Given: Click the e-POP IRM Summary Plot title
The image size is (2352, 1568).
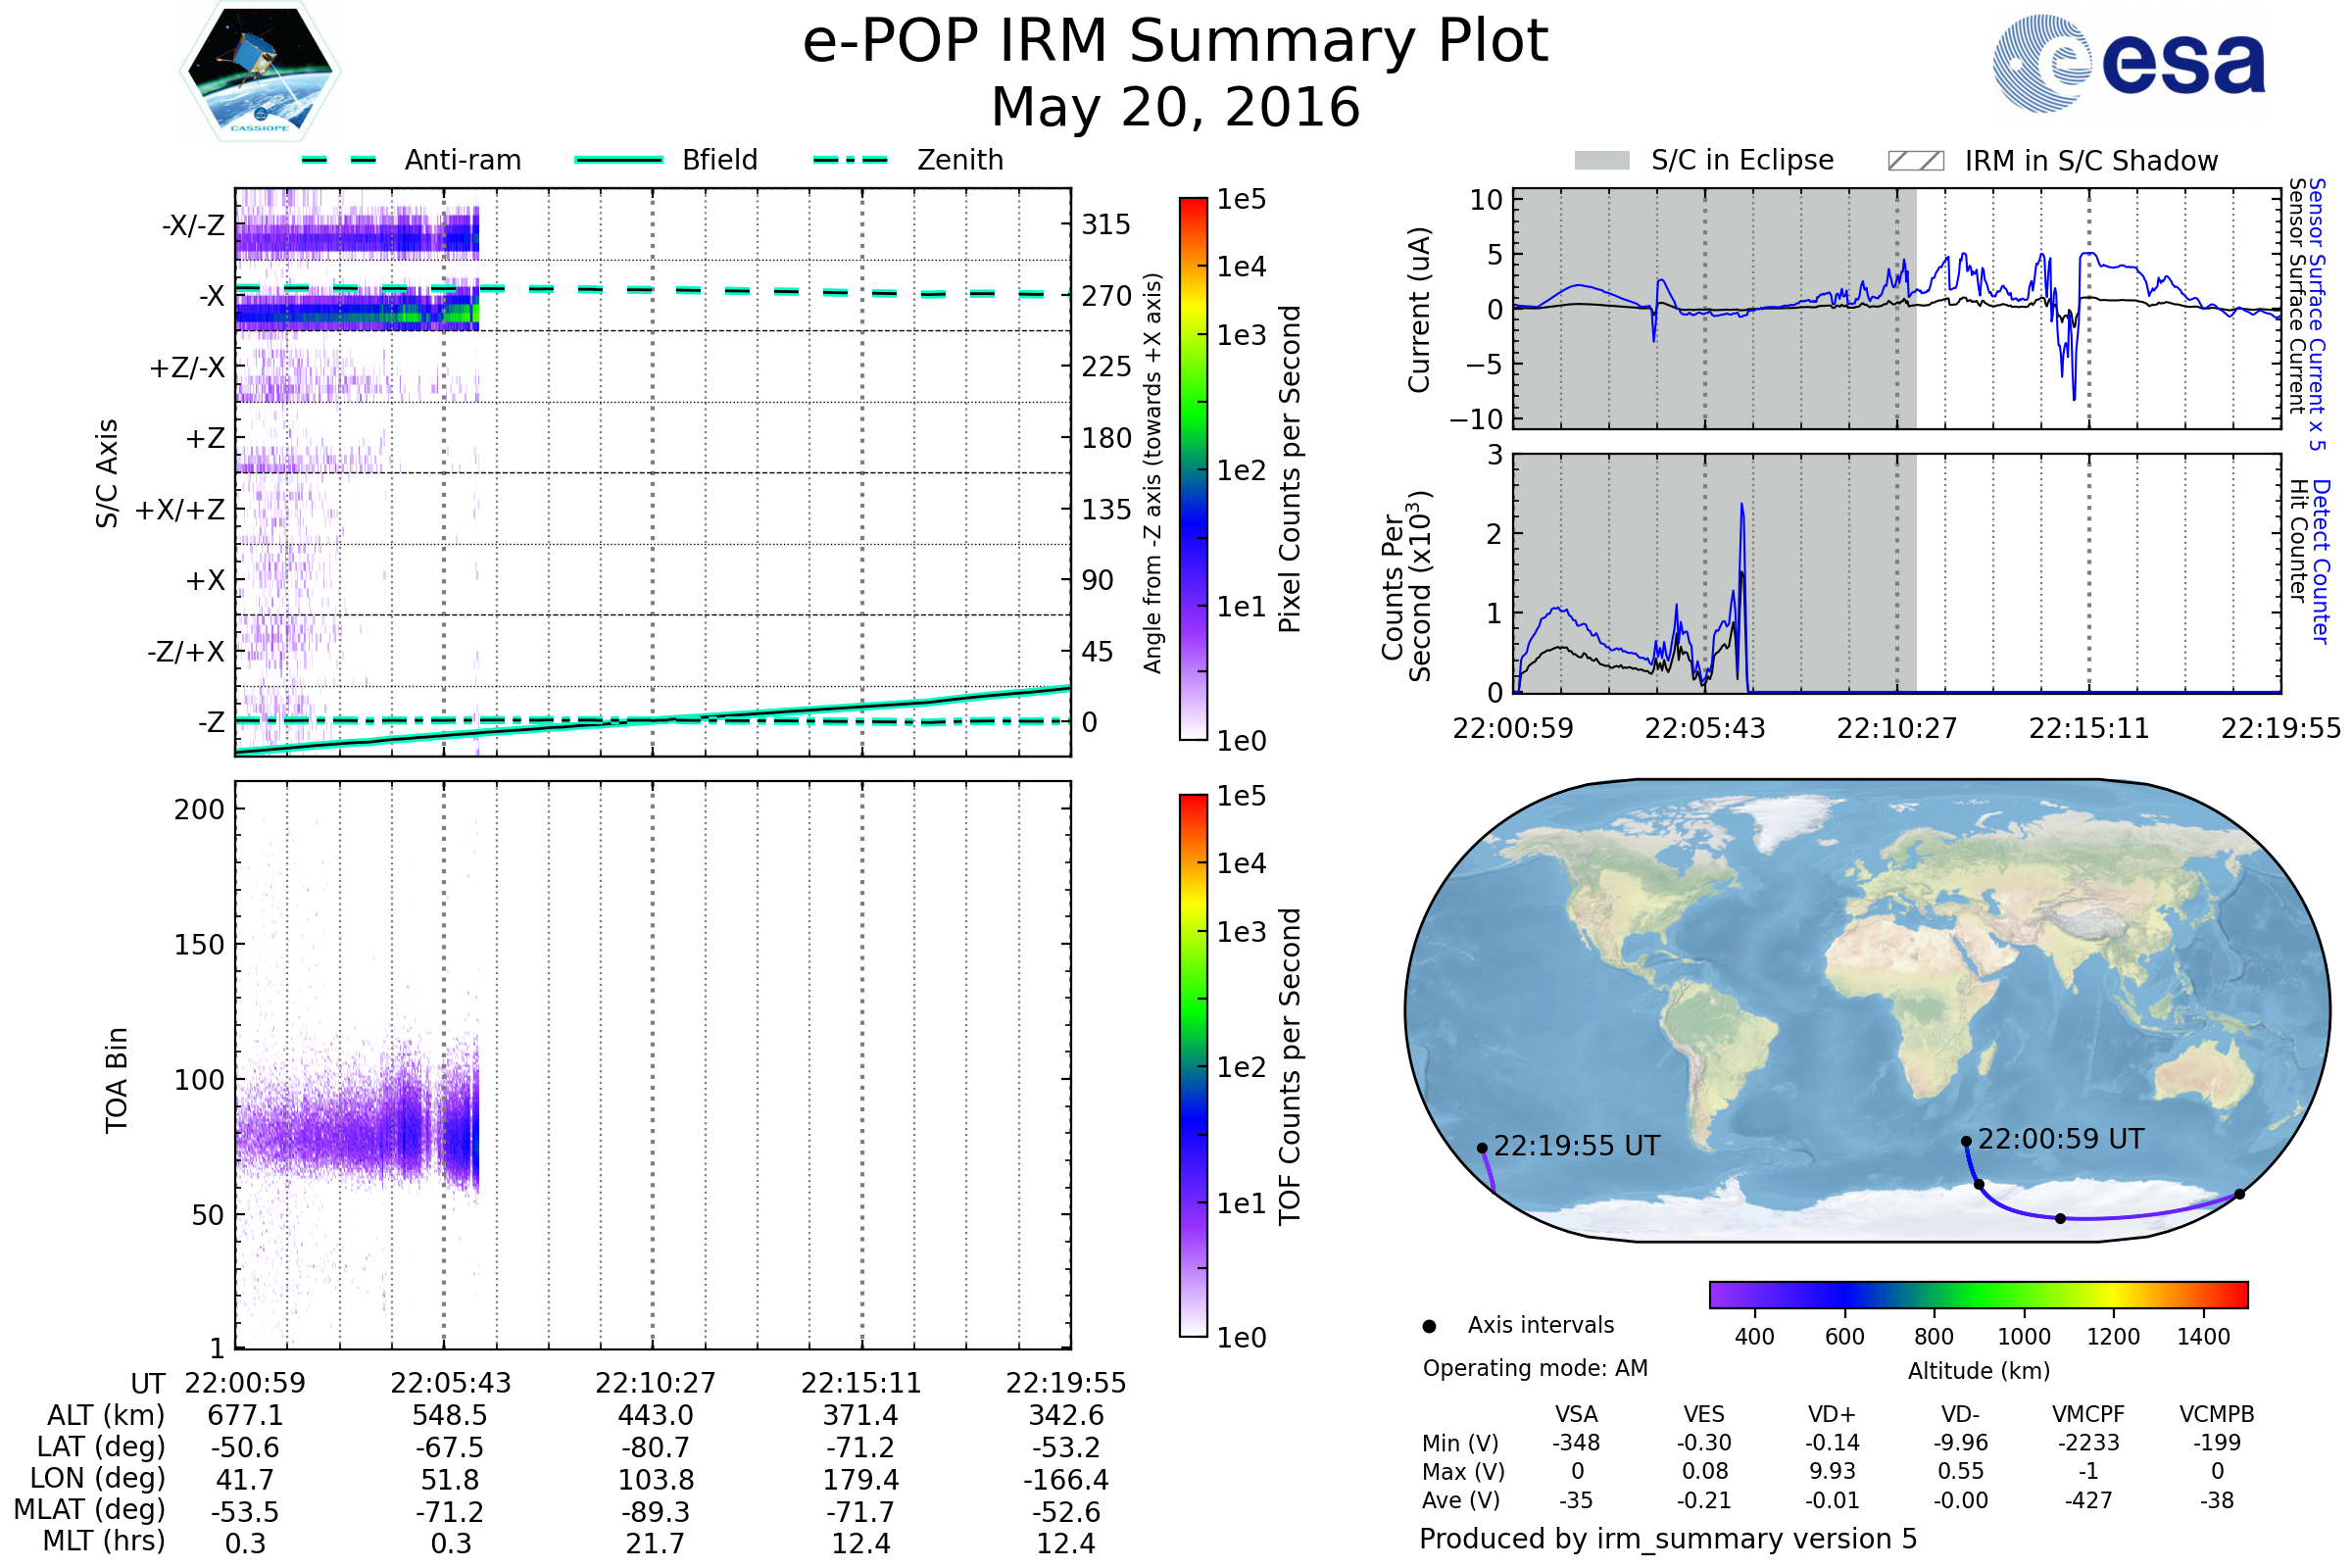Looking at the screenshot, I should point(1175,42).
